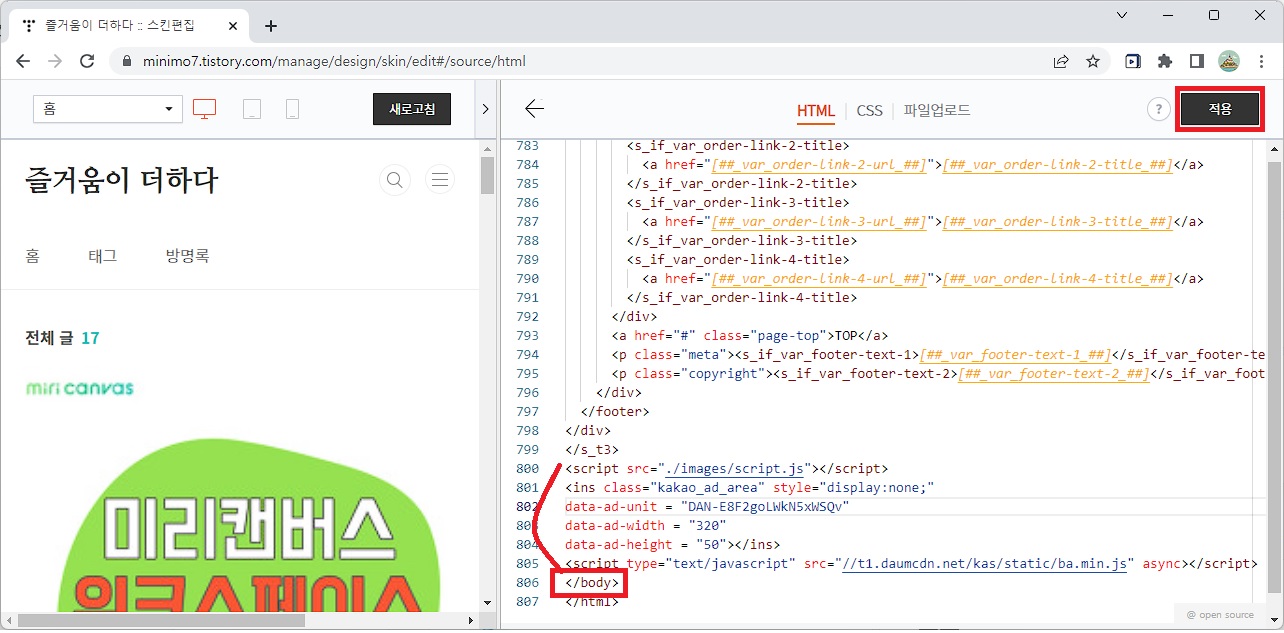Select tablet preview mode
Image resolution: width=1284 pixels, height=633 pixels.
click(x=252, y=109)
